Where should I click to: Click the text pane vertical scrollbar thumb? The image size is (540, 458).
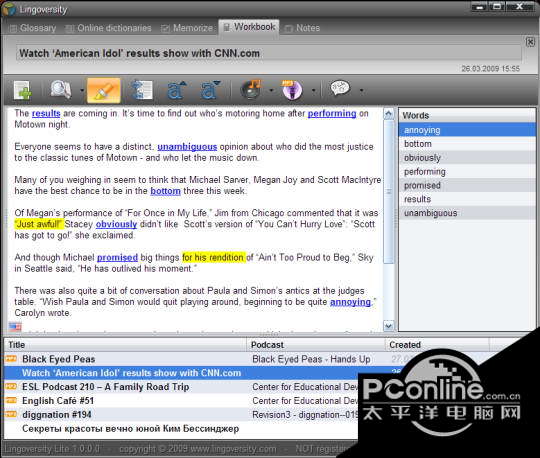point(388,191)
